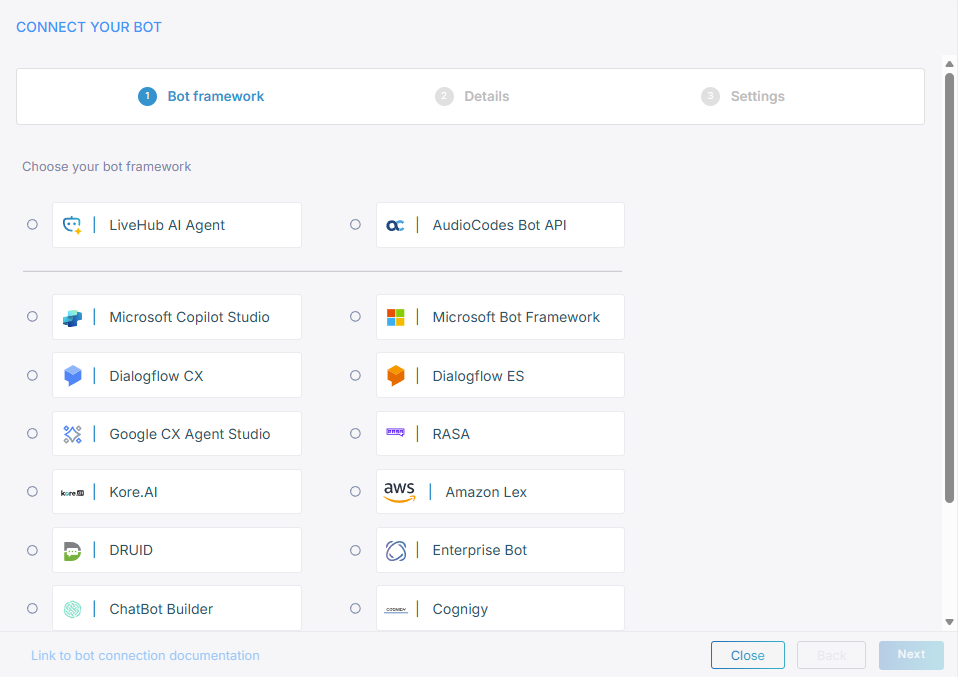
Task: Select the Enterprise Bot radio button
Action: [x=355, y=551]
